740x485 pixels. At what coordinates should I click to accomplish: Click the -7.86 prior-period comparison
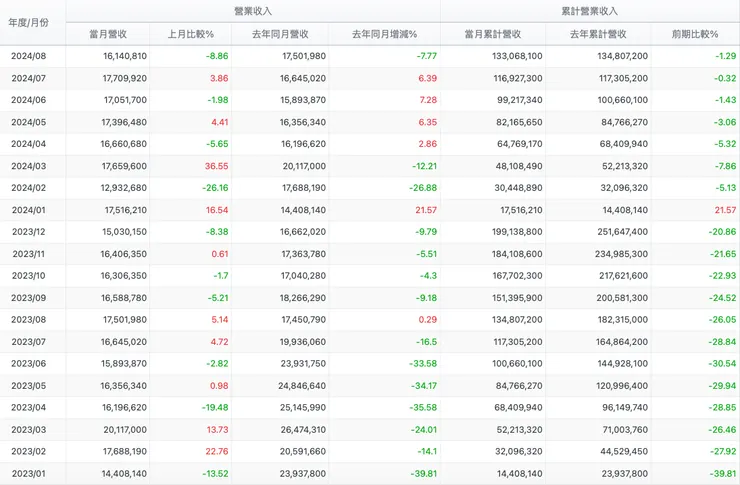click(x=725, y=166)
